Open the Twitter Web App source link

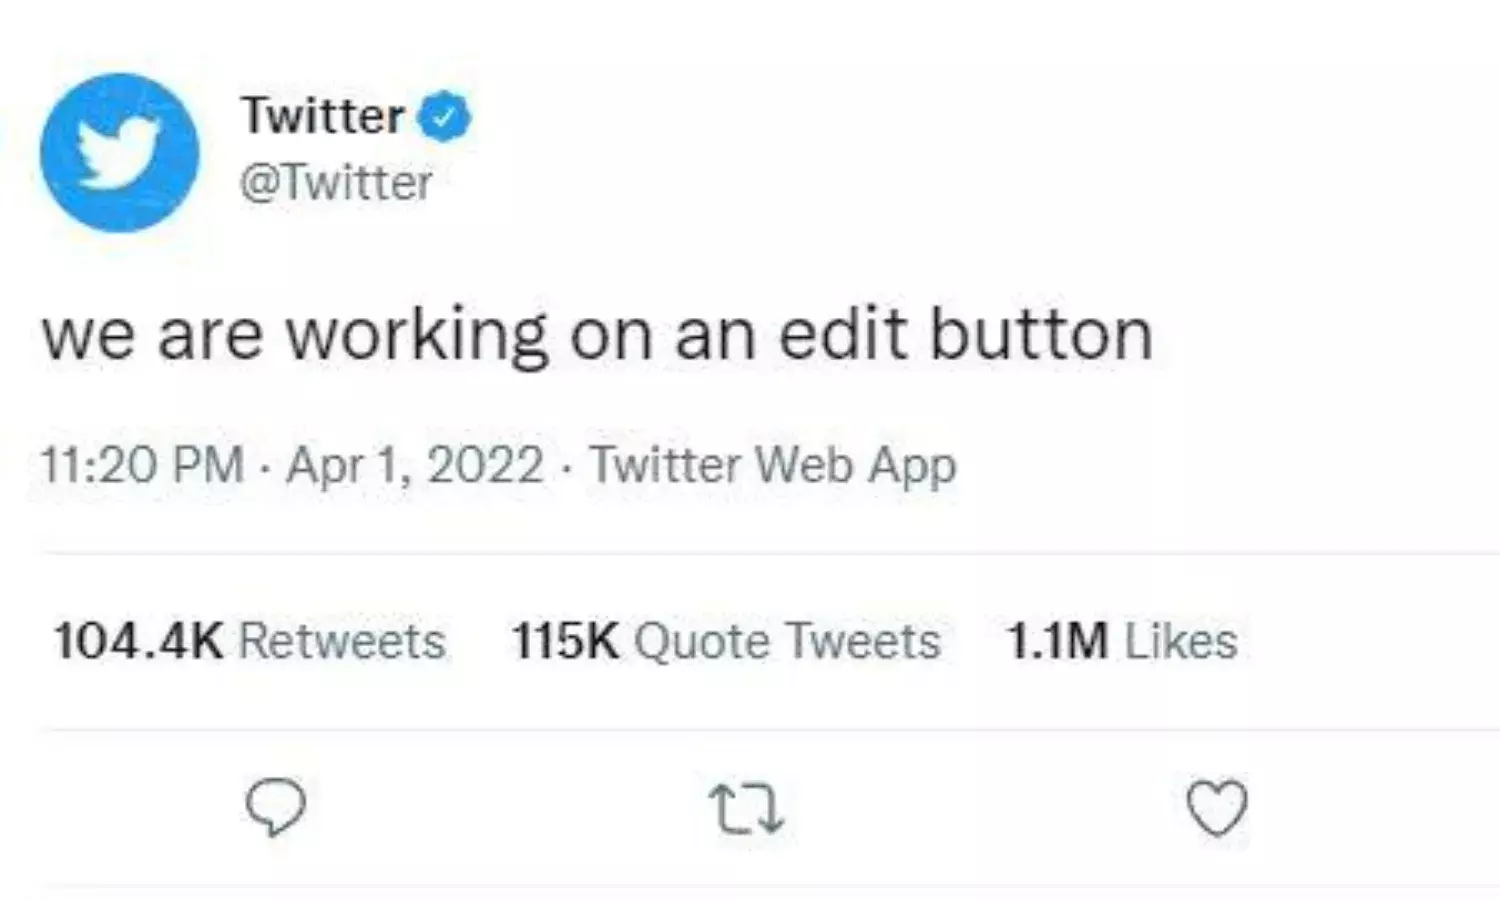click(773, 466)
